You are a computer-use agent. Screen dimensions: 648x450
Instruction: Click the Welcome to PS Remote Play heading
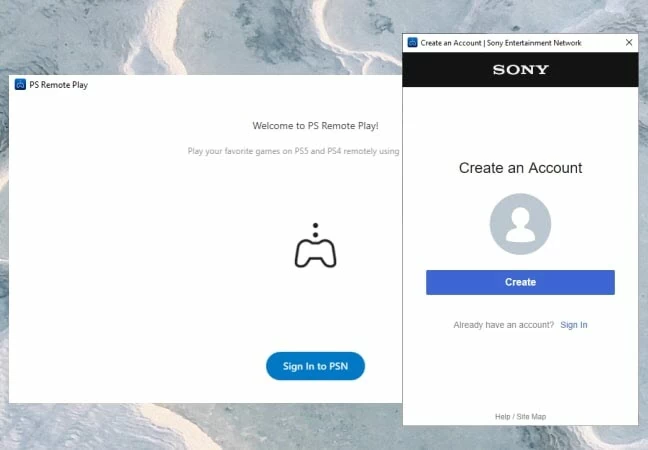[315, 127]
